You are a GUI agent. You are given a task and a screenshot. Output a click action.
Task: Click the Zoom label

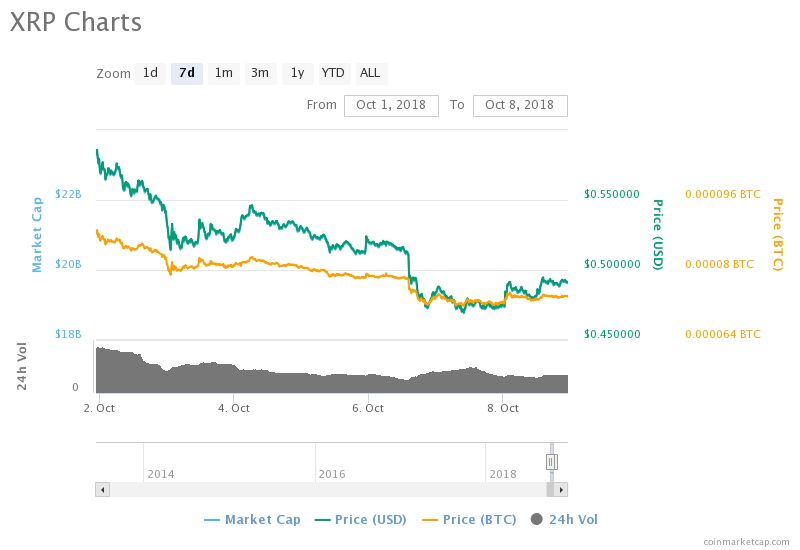click(x=113, y=74)
